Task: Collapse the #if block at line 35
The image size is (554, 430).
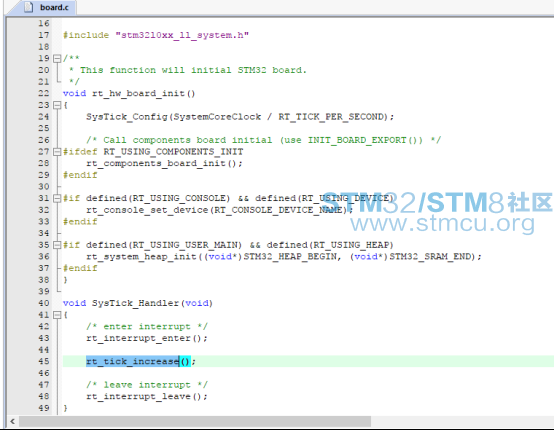Action: 57,245
